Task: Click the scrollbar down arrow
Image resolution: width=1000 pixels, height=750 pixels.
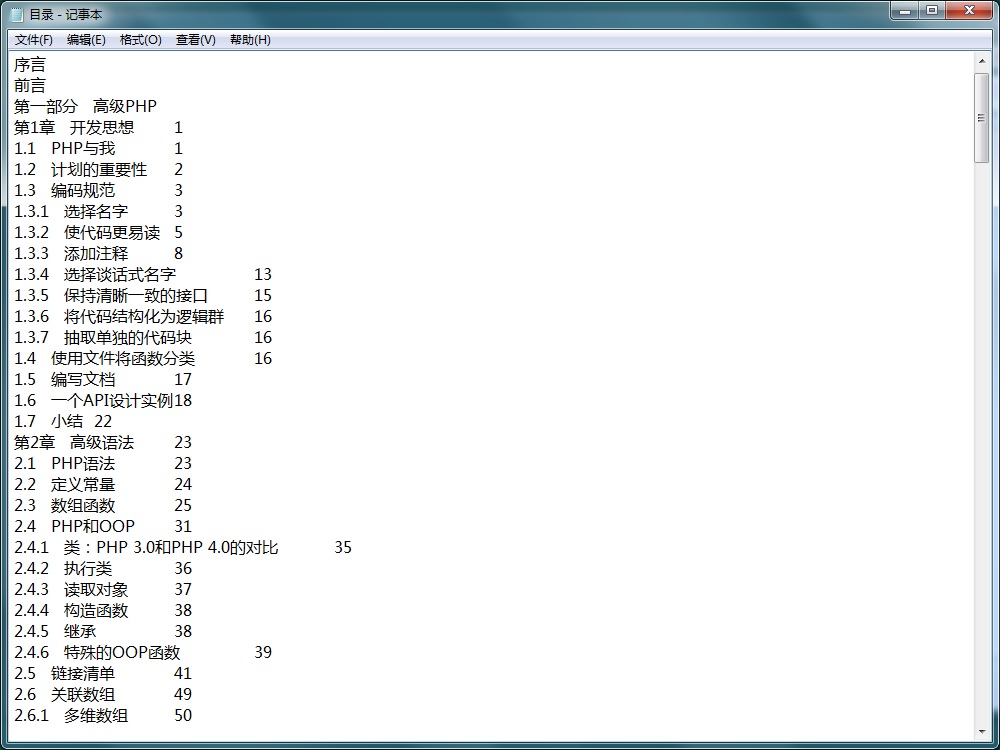Action: click(x=982, y=732)
